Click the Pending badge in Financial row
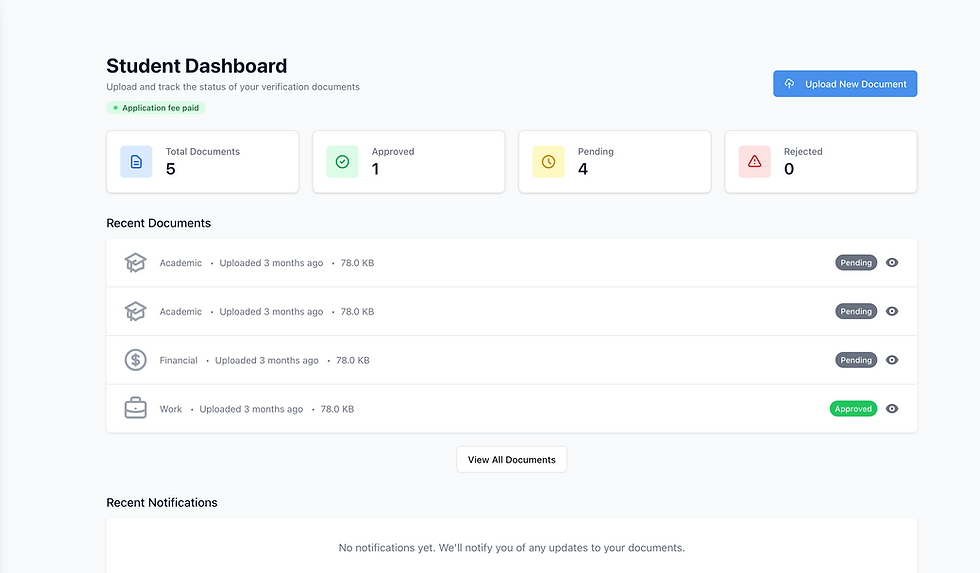 (856, 360)
